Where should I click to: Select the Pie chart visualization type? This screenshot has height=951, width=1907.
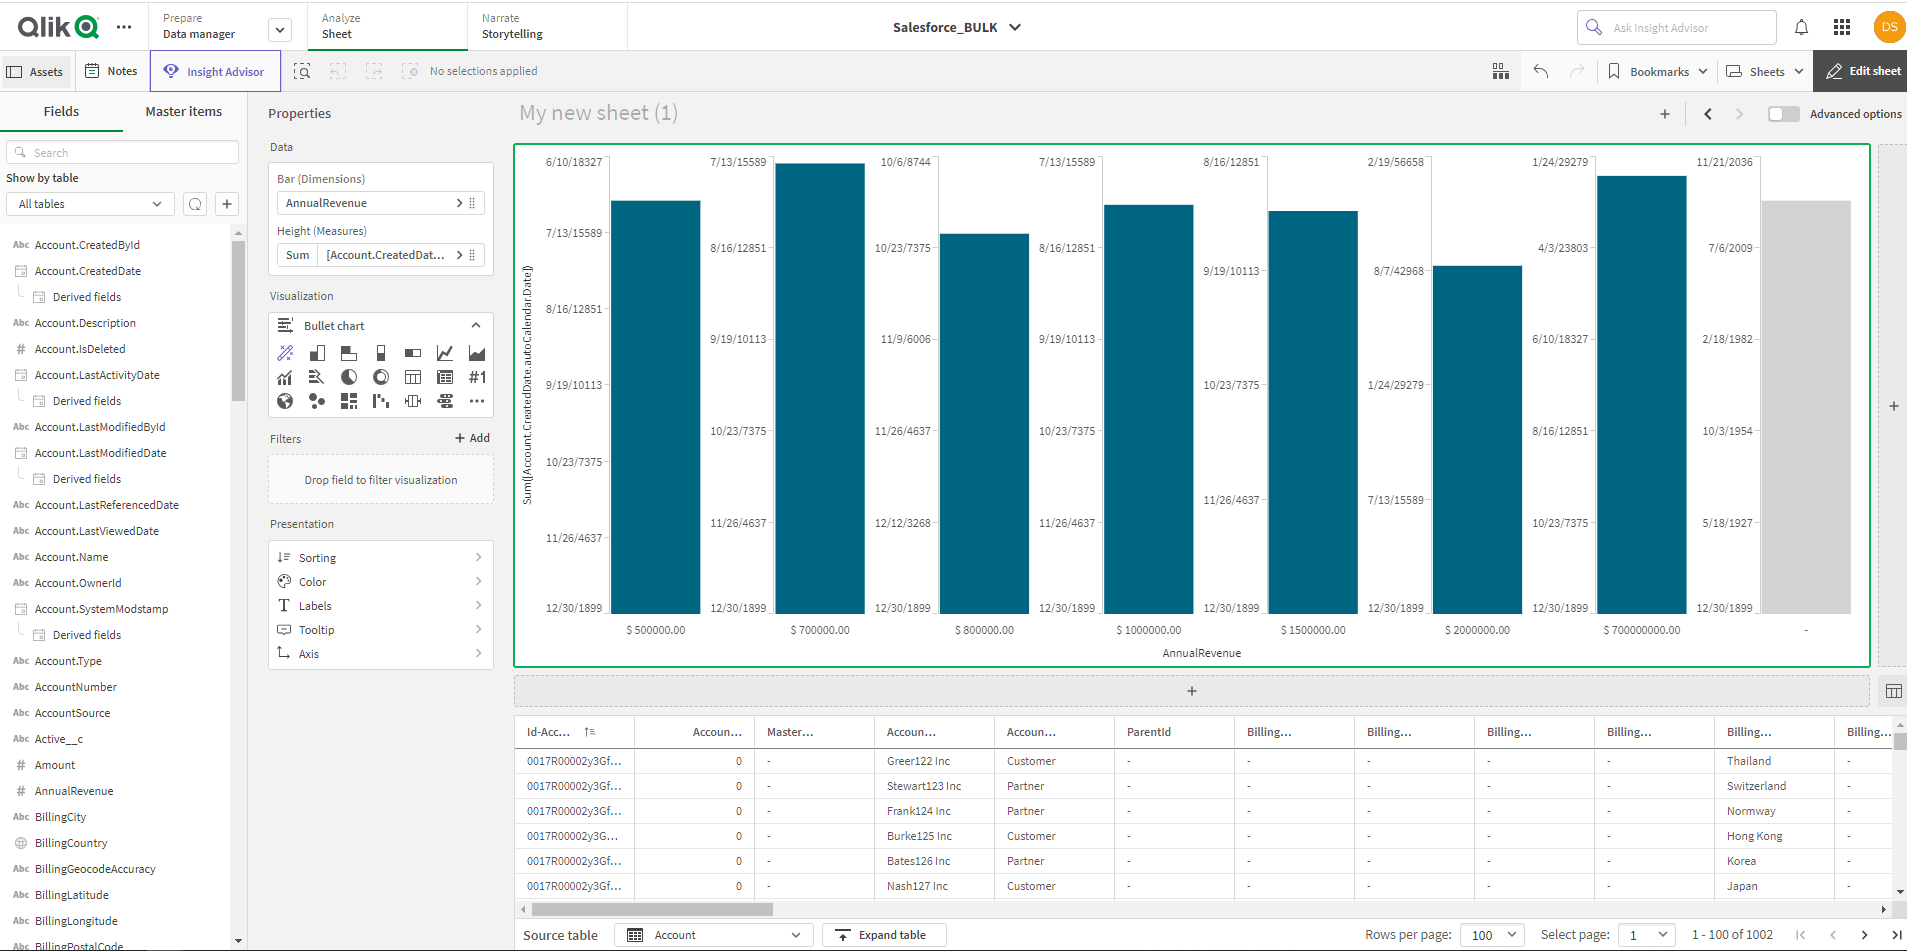coord(349,377)
